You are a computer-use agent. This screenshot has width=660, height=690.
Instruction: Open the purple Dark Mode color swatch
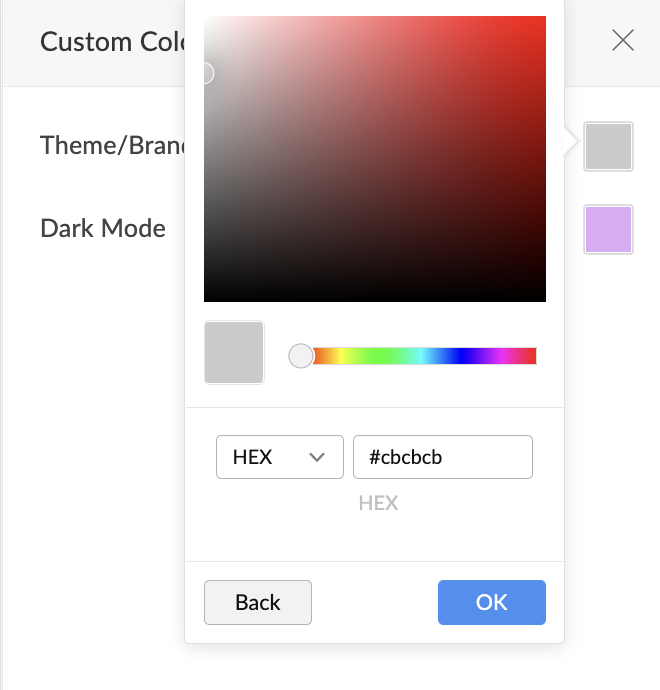click(x=608, y=229)
